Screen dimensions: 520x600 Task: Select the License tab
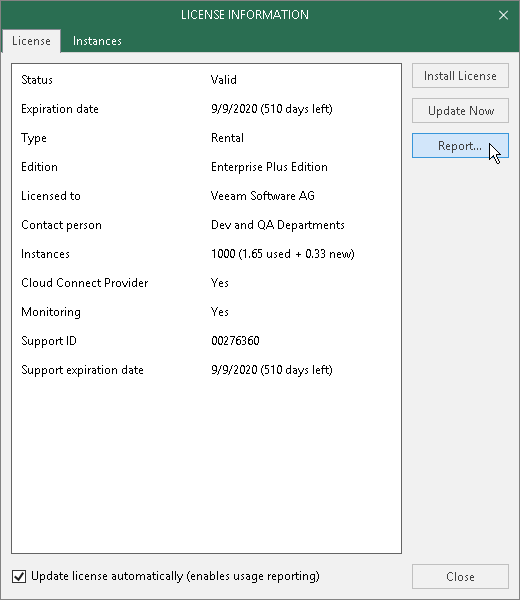(x=31, y=41)
